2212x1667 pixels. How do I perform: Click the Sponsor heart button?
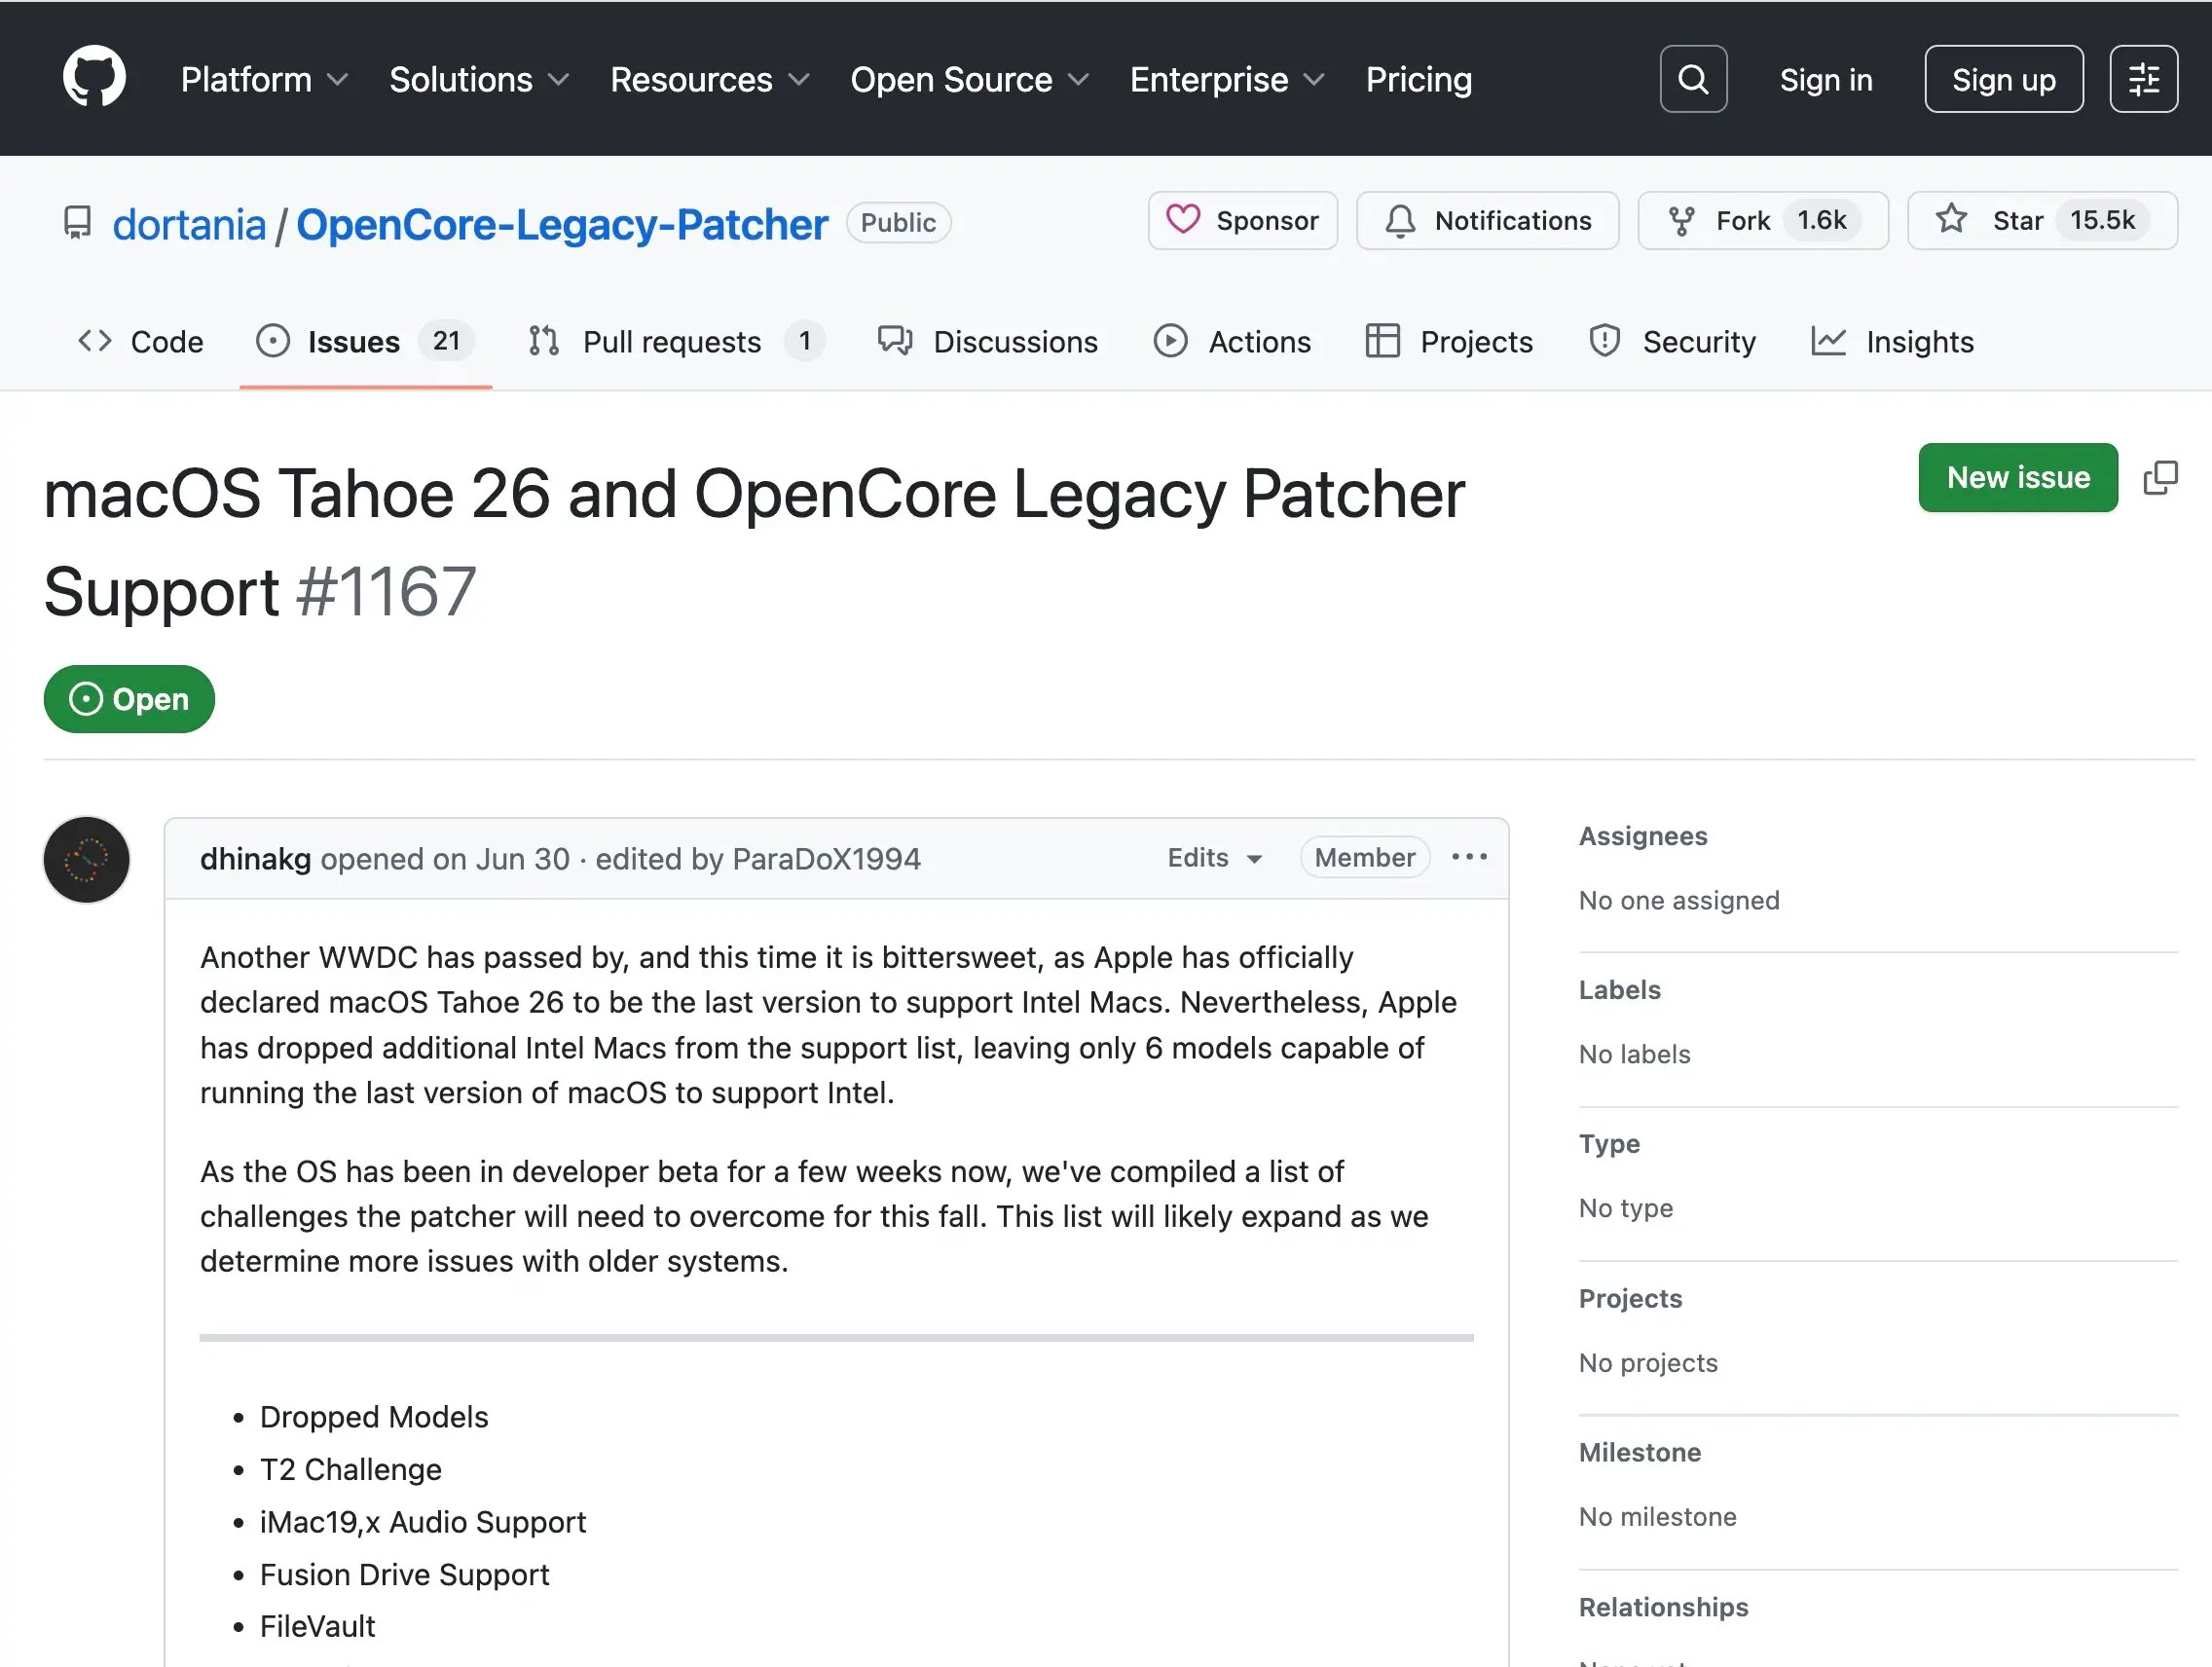pos(1242,220)
